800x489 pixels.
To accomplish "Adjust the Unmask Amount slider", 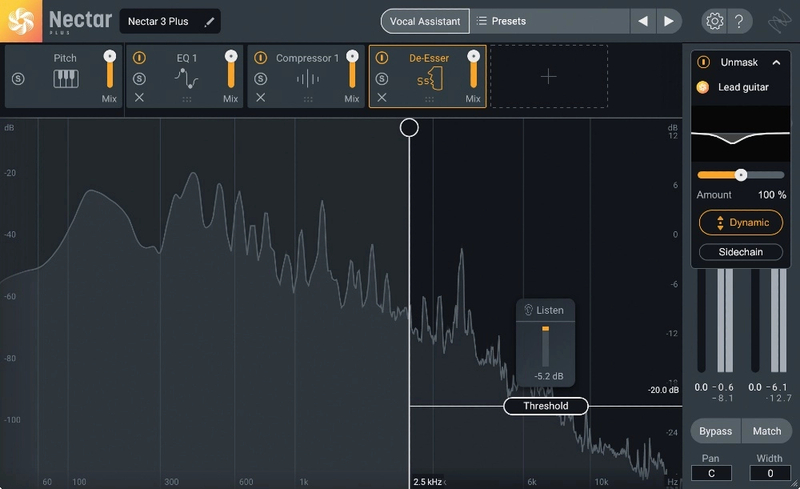I will (x=741, y=175).
